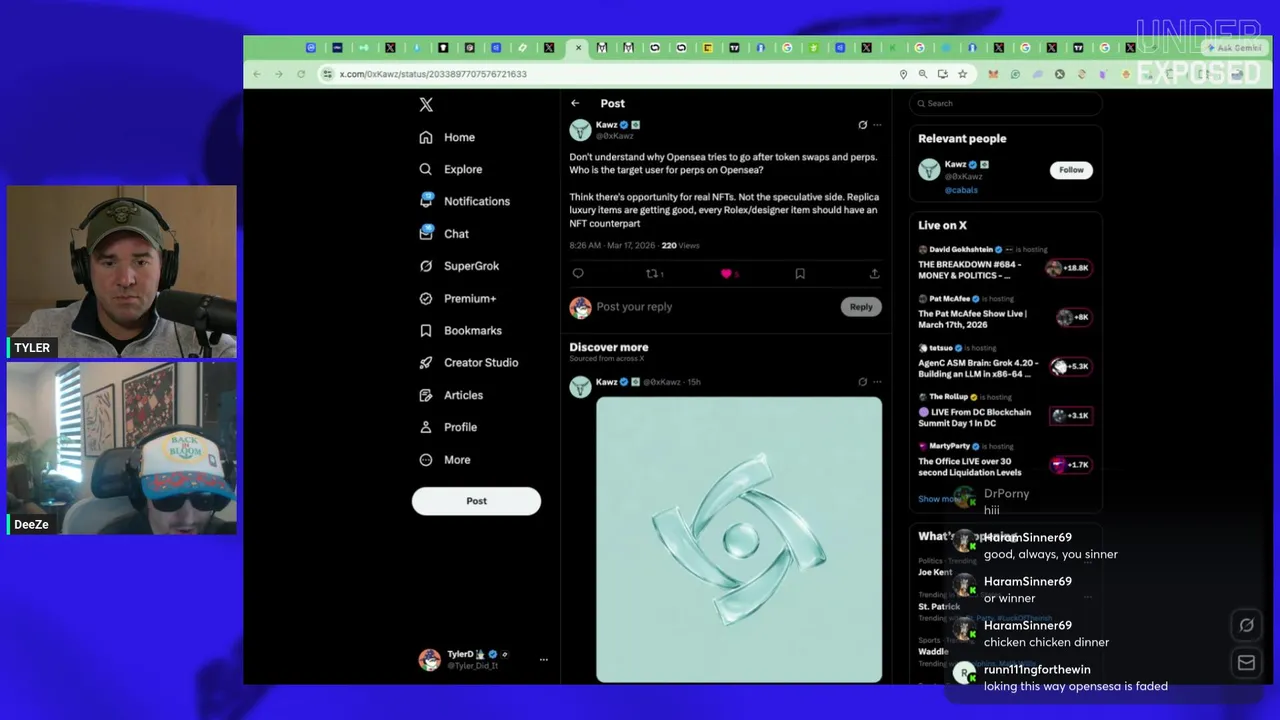The height and width of the screenshot is (720, 1280).
Task: Follow Kawz in Relevant people
Action: (1071, 170)
